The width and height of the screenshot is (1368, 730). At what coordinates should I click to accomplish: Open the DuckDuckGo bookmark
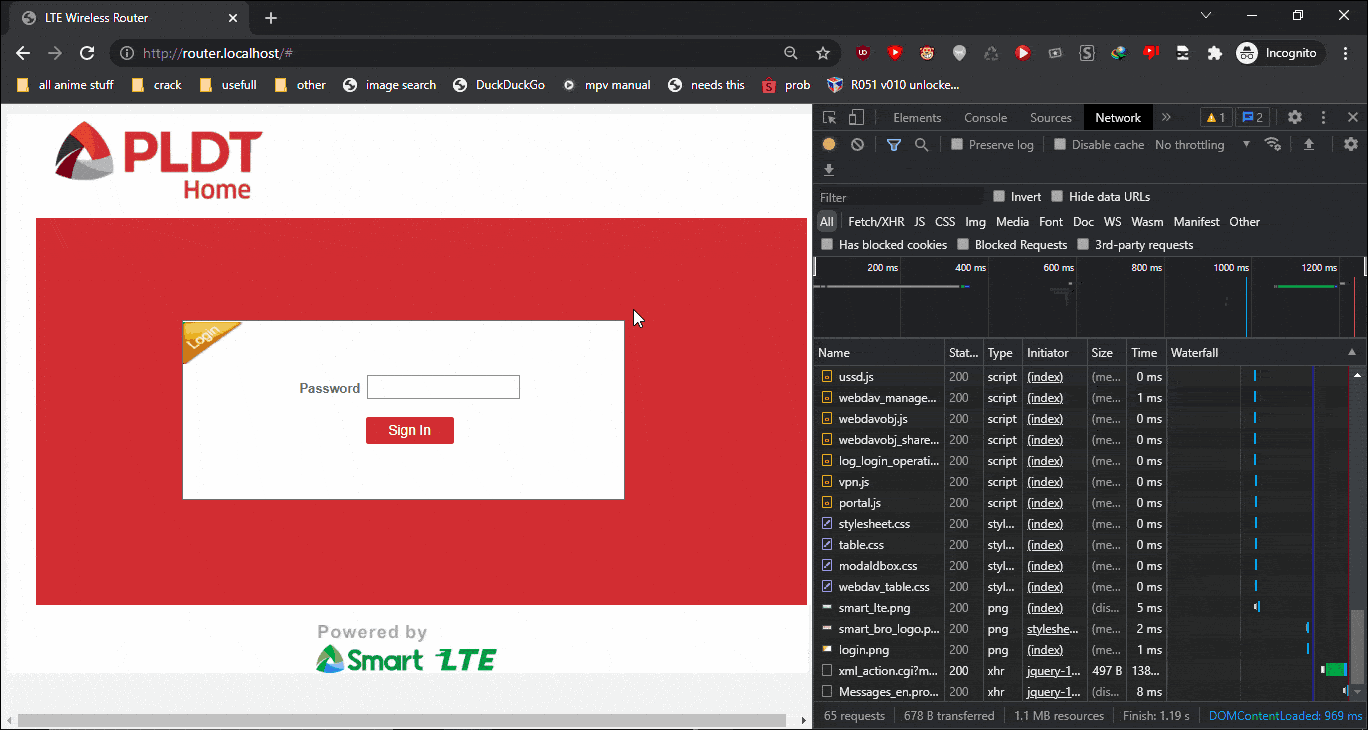click(x=499, y=85)
